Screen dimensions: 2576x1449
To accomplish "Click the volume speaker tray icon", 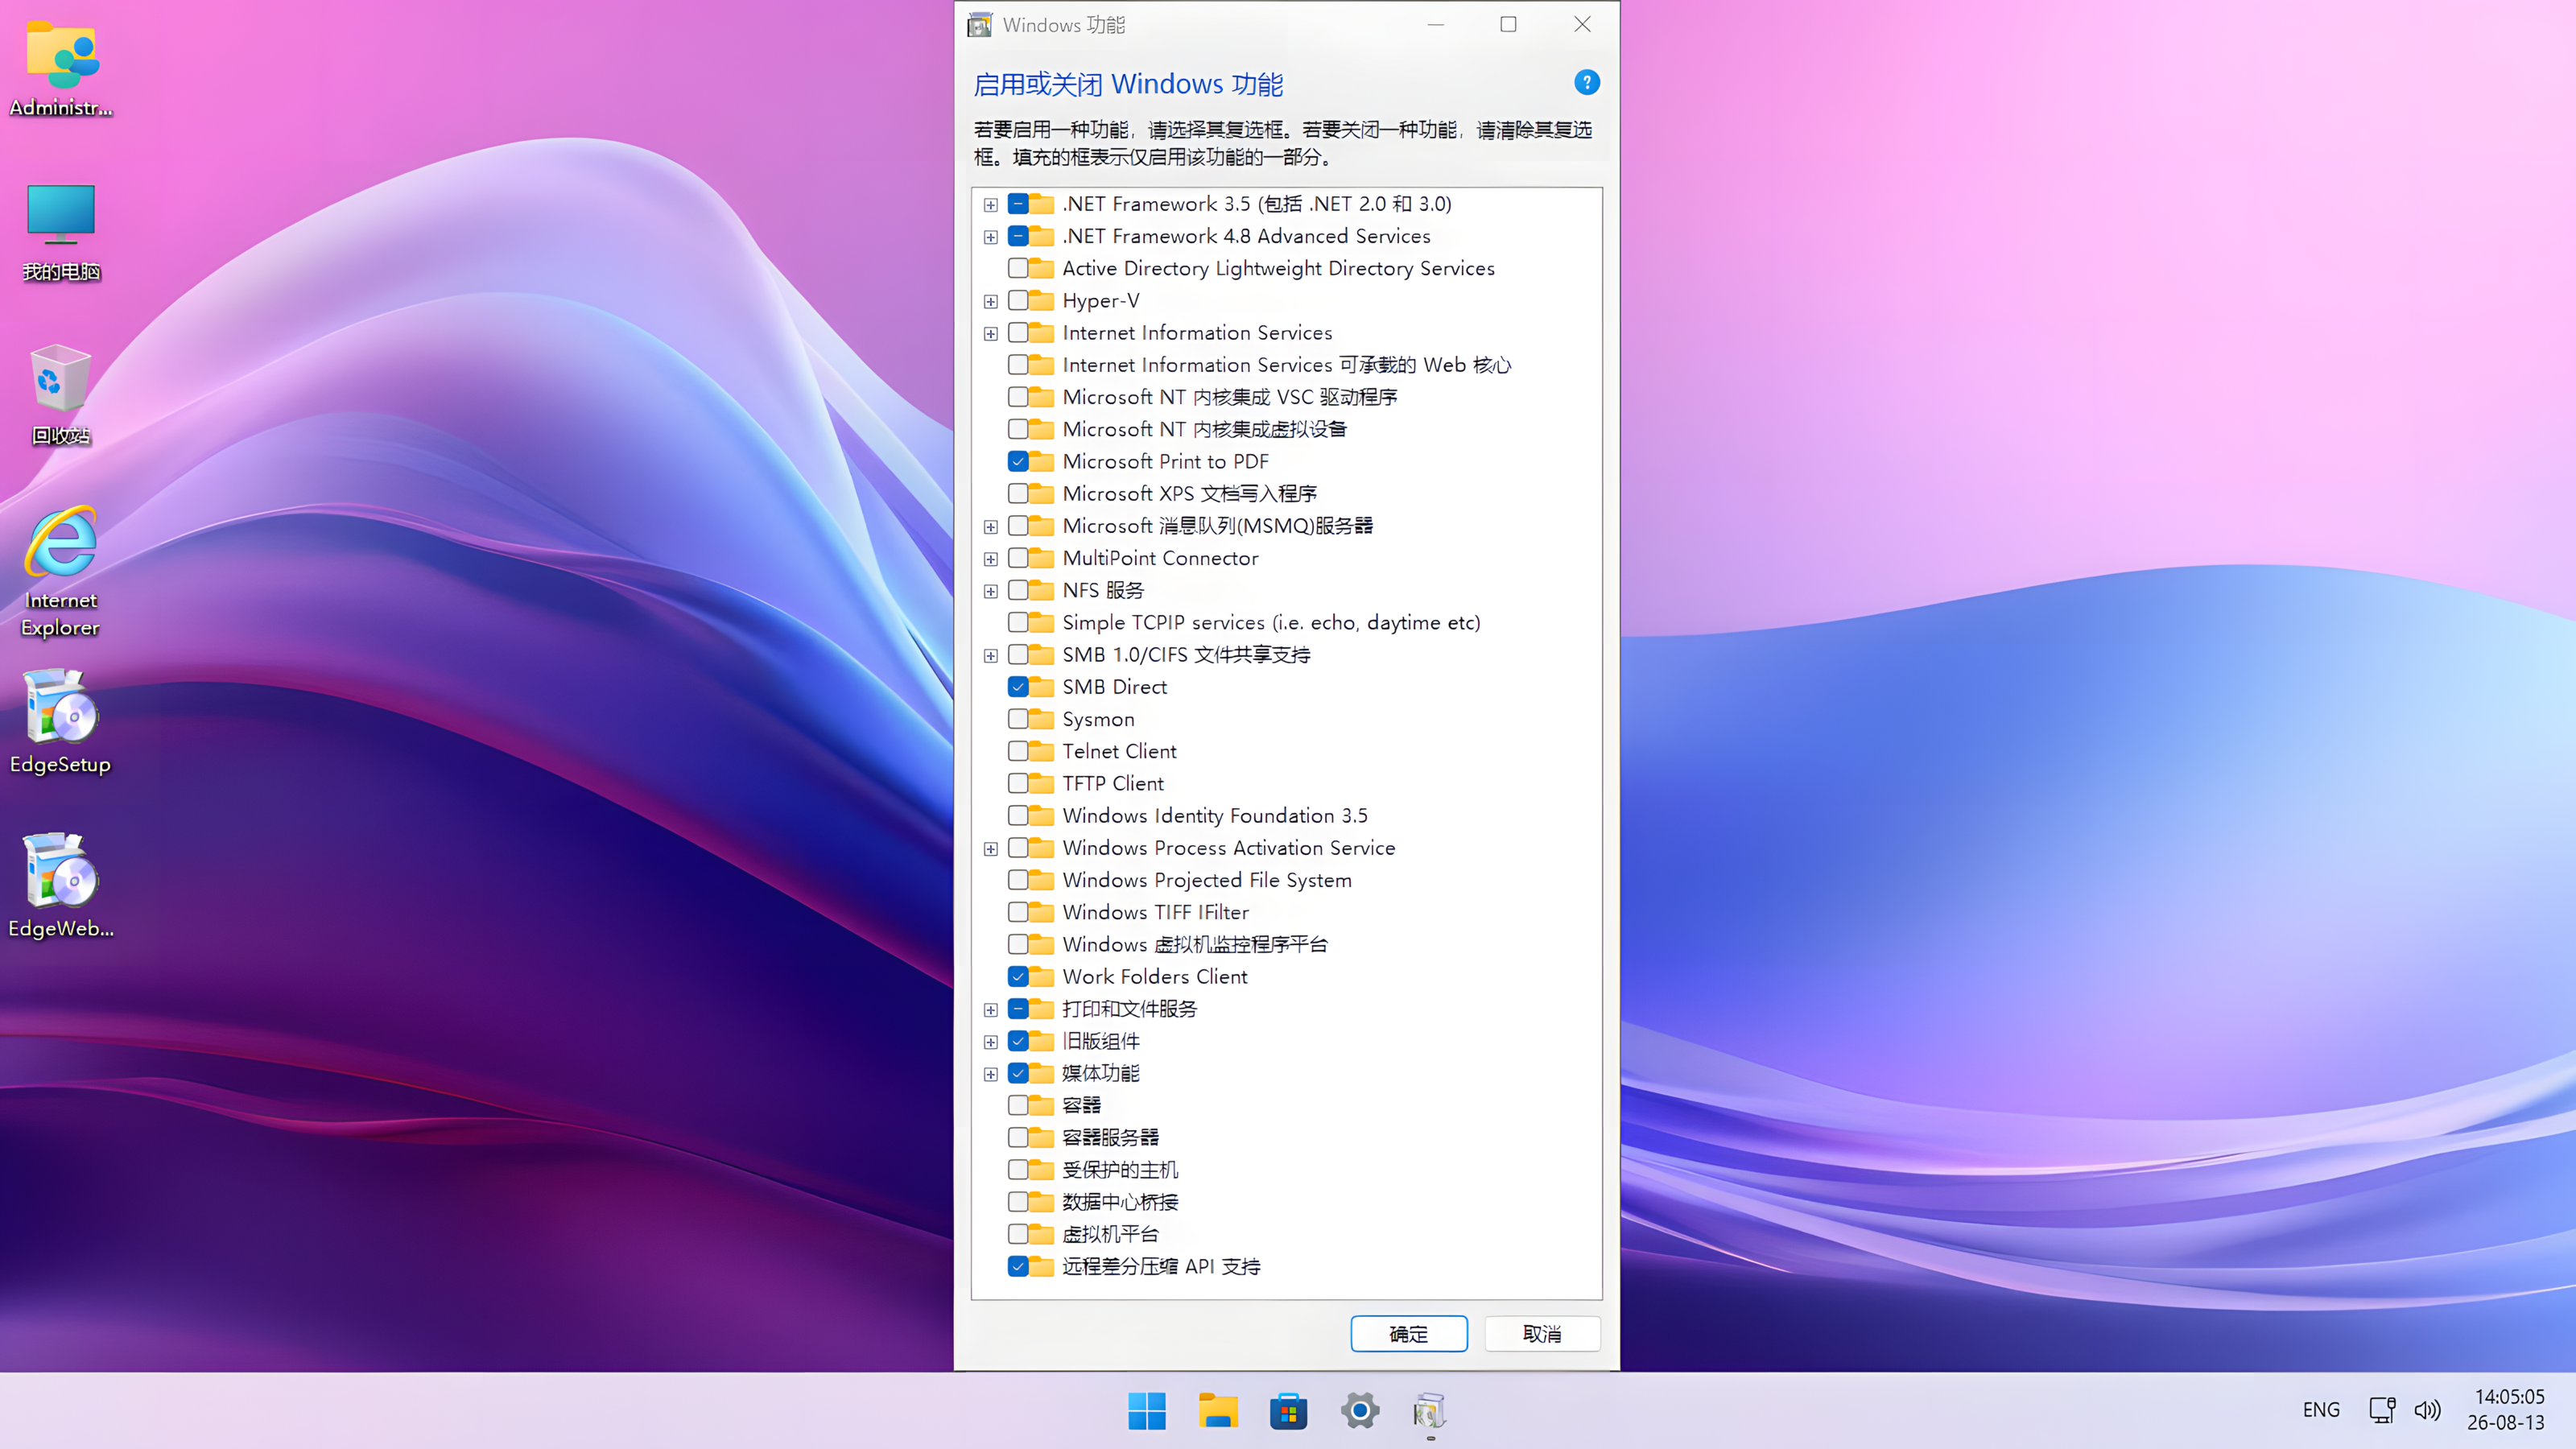I will click(2427, 1410).
